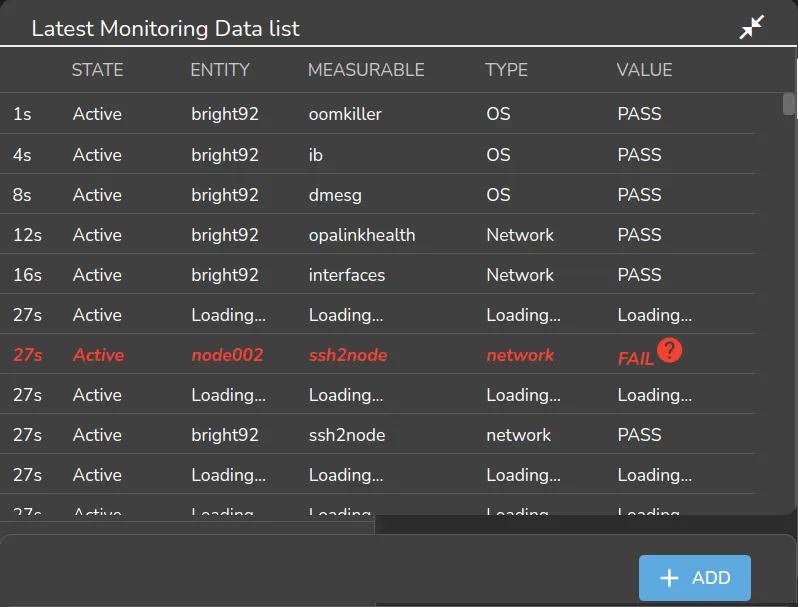Sort by the STATE column header
Viewport: 798px width, 607px height.
[97, 70]
